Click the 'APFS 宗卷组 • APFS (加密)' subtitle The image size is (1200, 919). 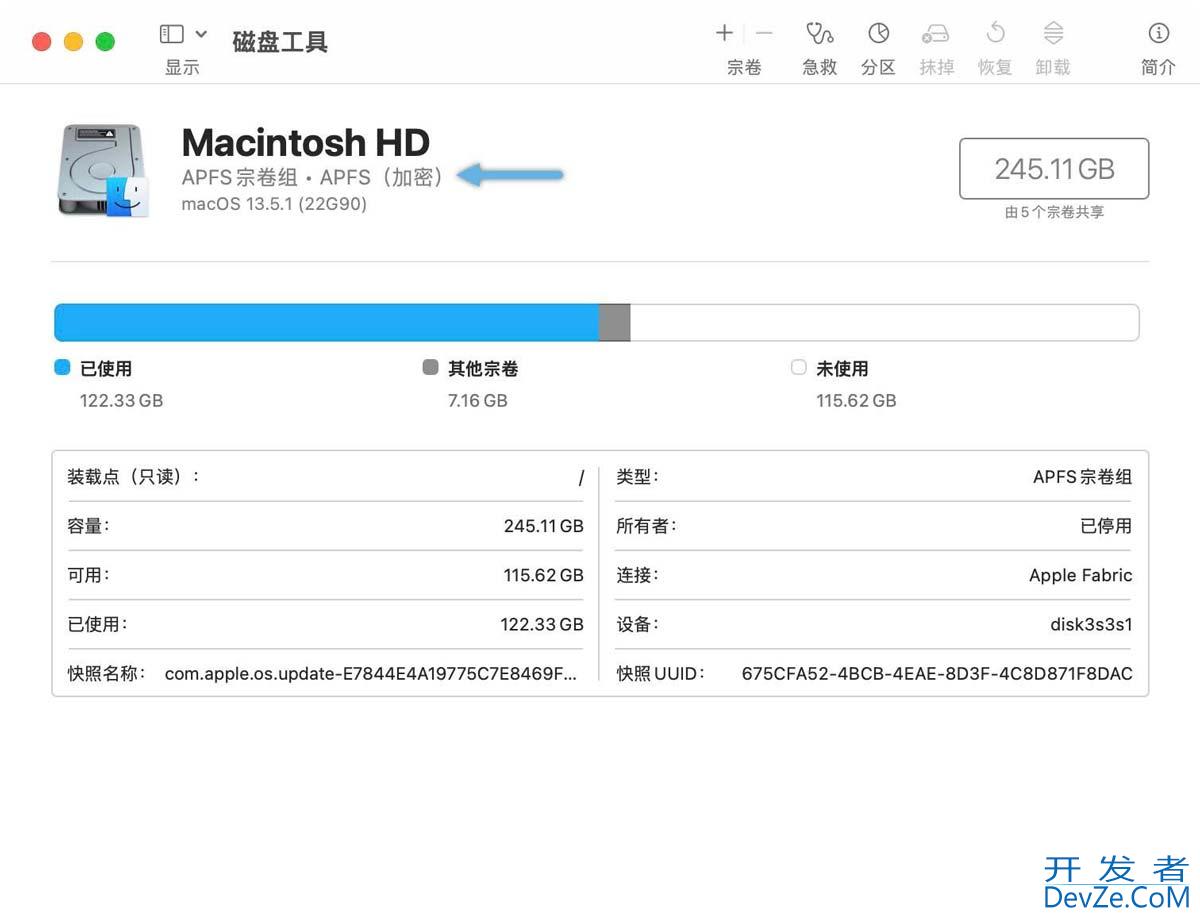pyautogui.click(x=313, y=177)
